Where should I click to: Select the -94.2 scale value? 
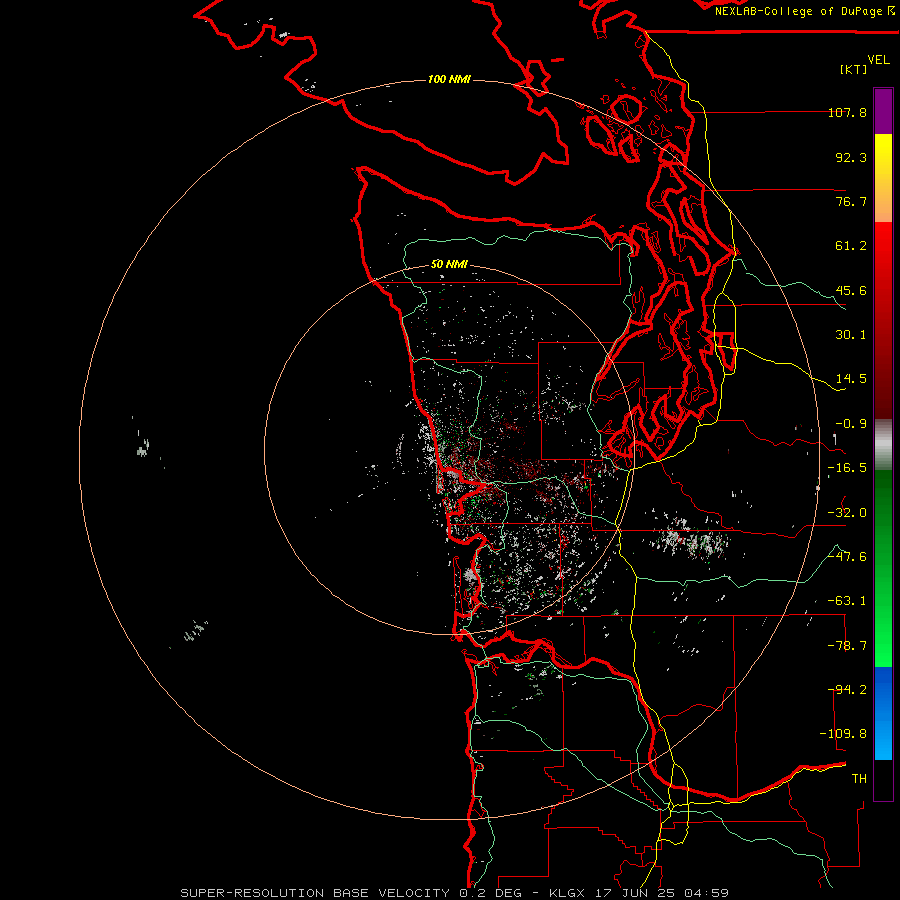[x=847, y=690]
